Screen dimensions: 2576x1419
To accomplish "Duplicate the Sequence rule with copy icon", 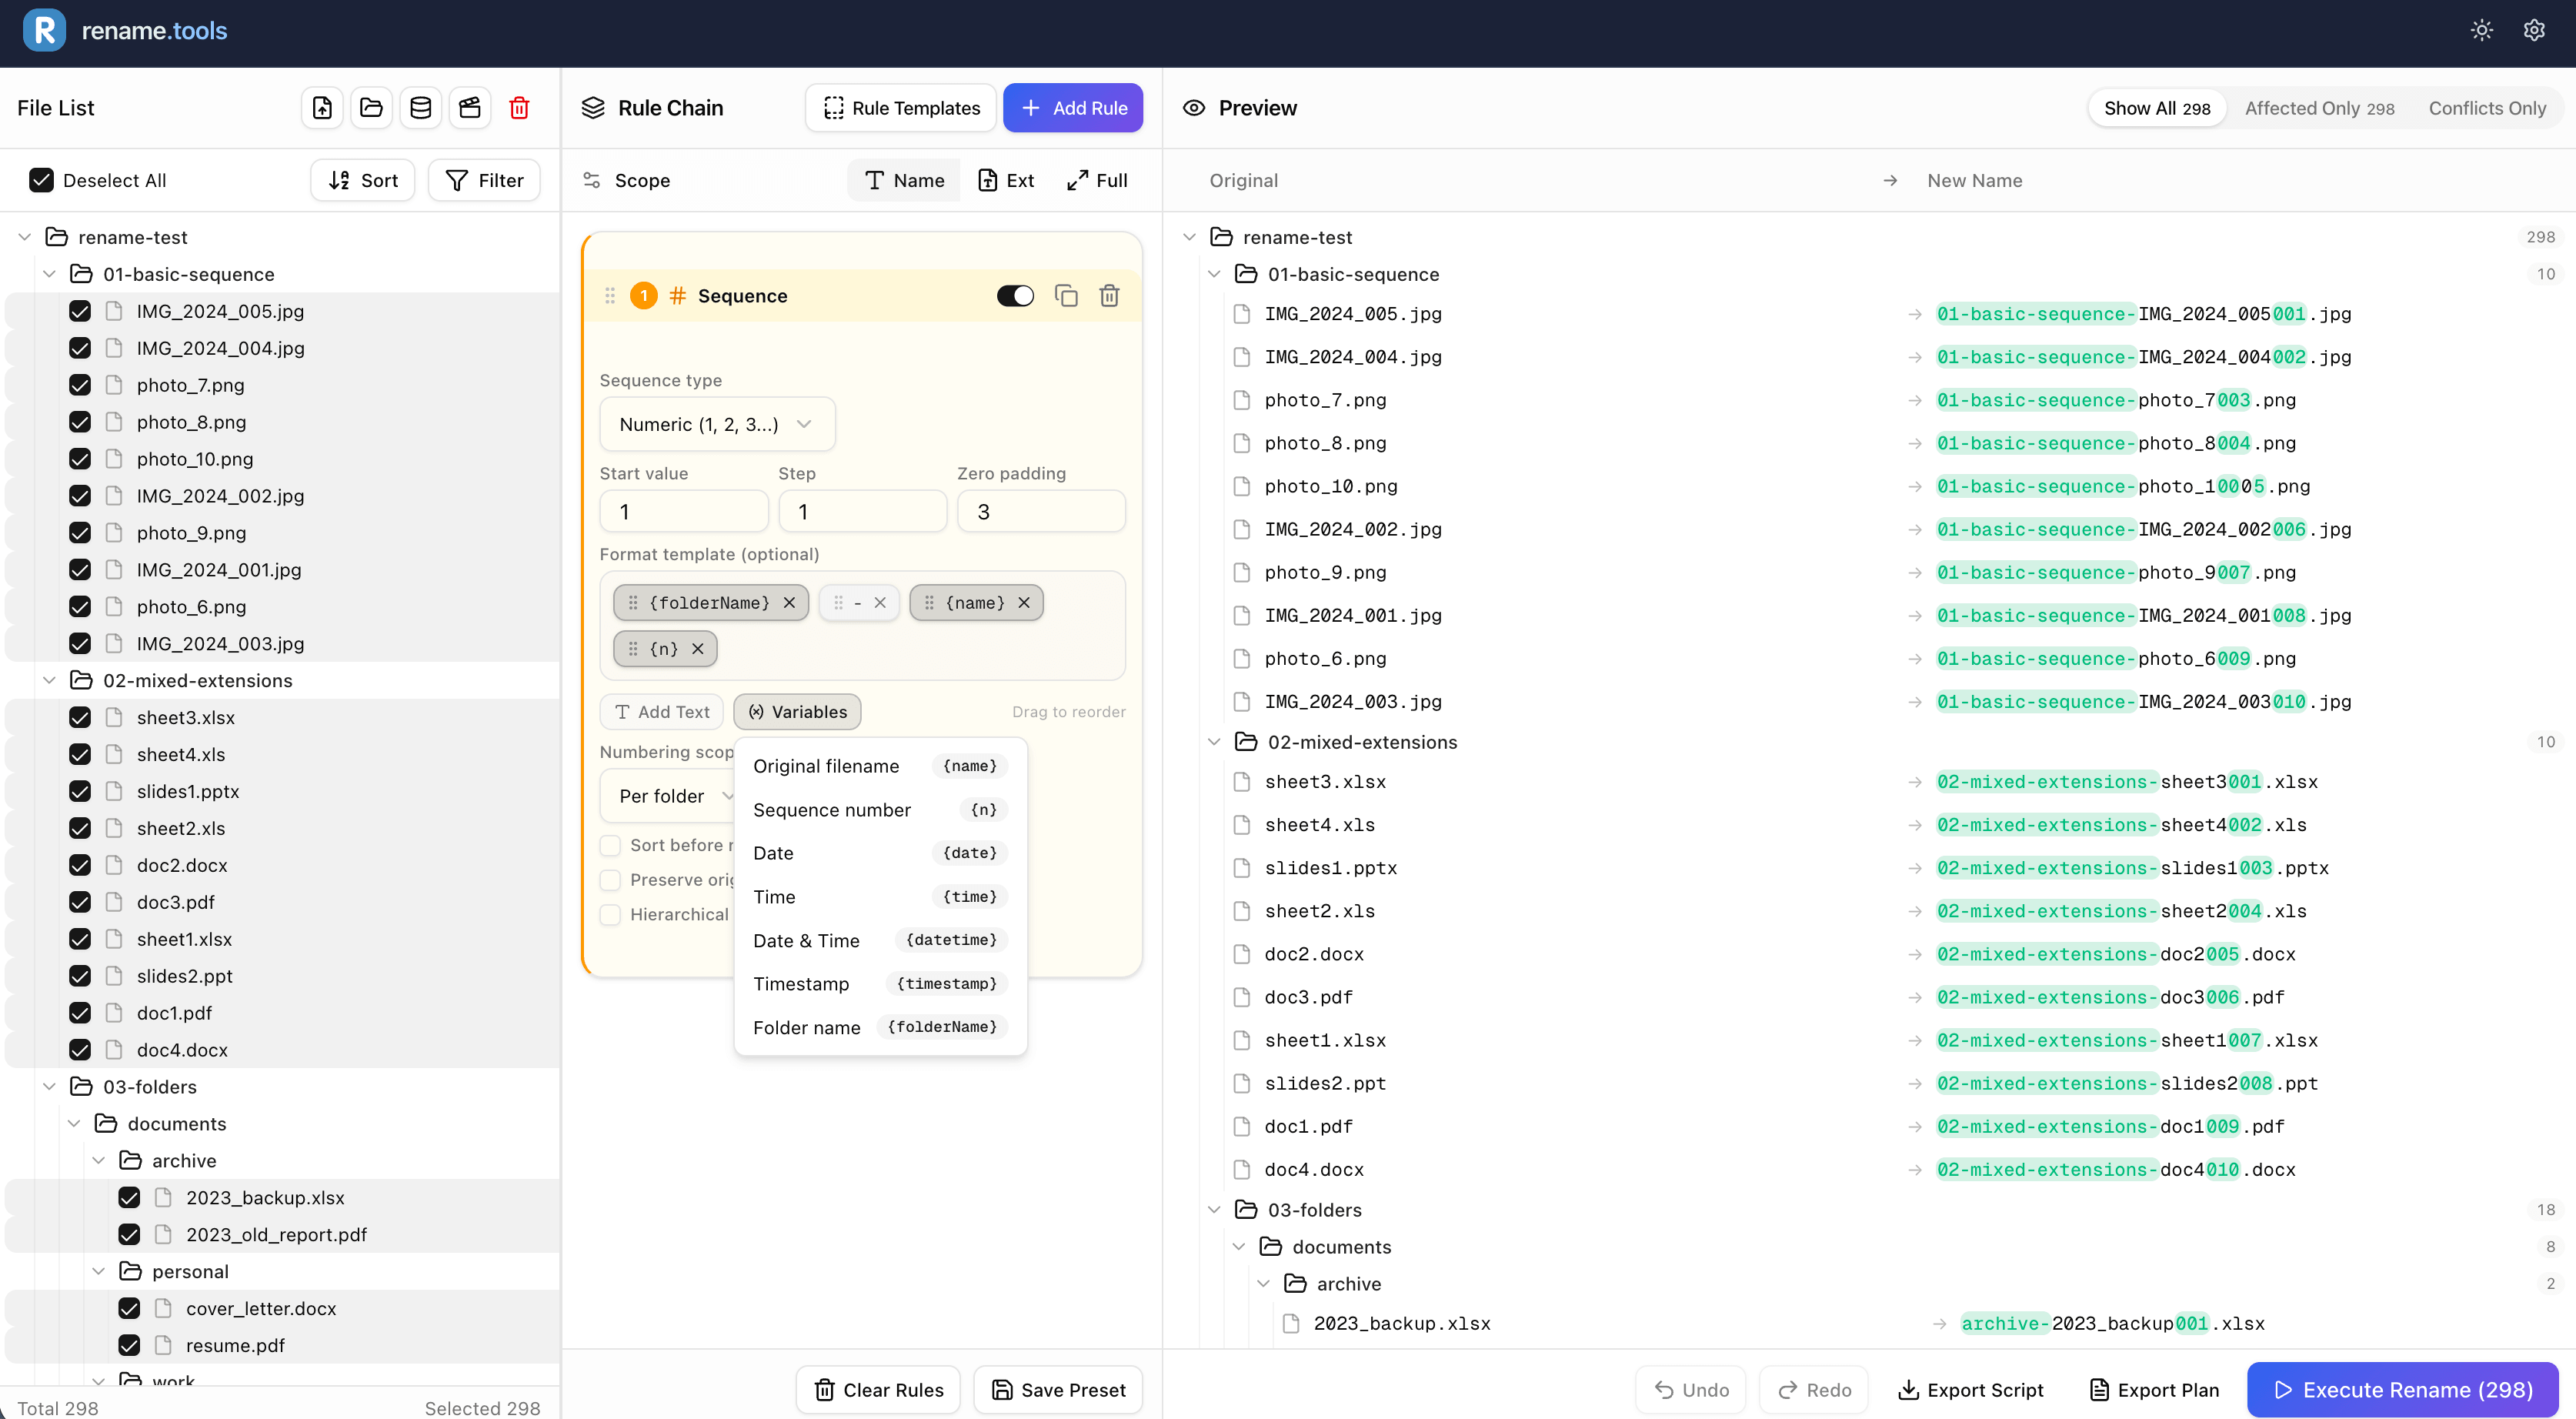I will [x=1066, y=296].
